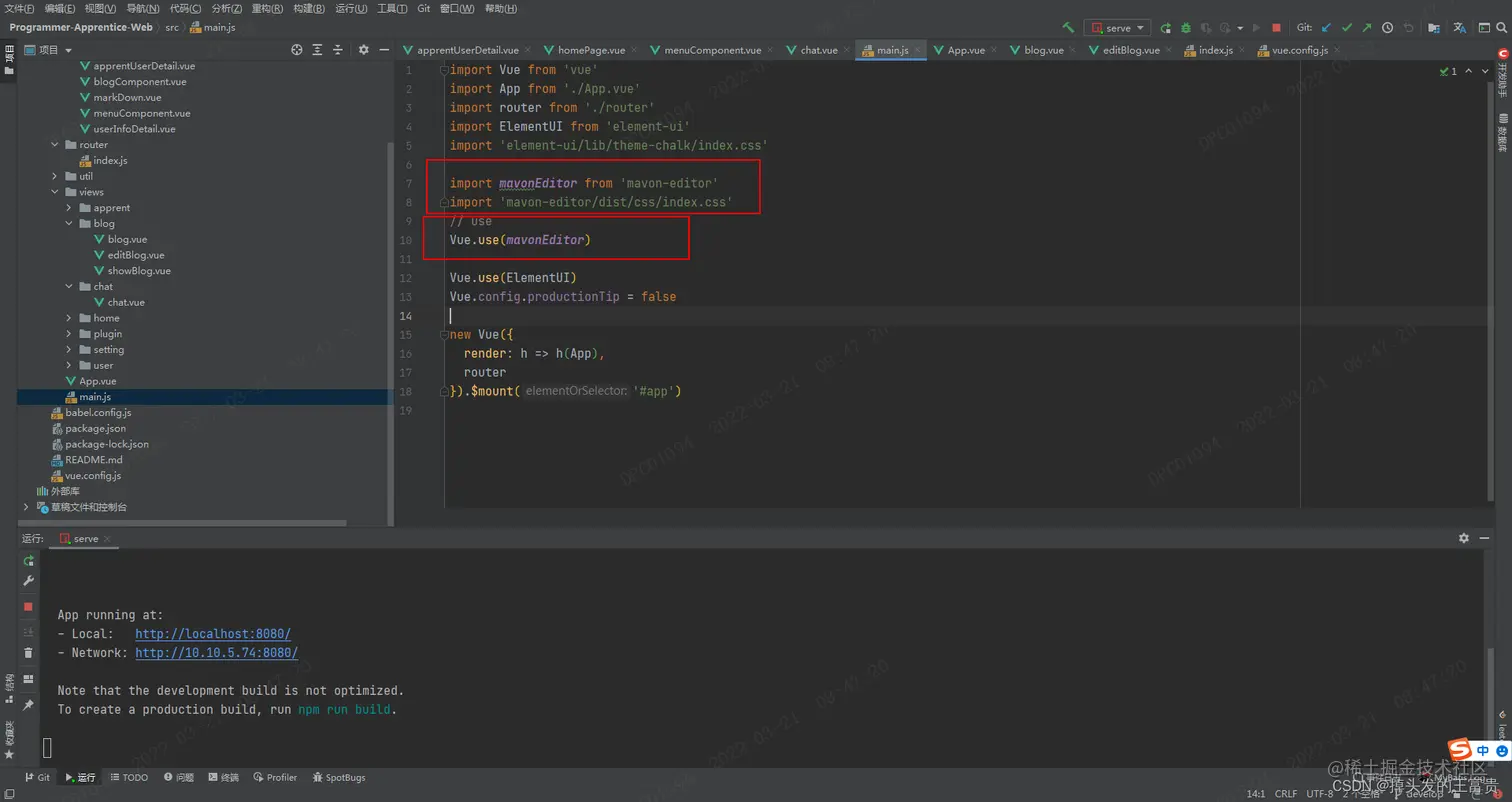Click the CRLF line separator in the status bar
The width and height of the screenshot is (1512, 802).
1286,793
